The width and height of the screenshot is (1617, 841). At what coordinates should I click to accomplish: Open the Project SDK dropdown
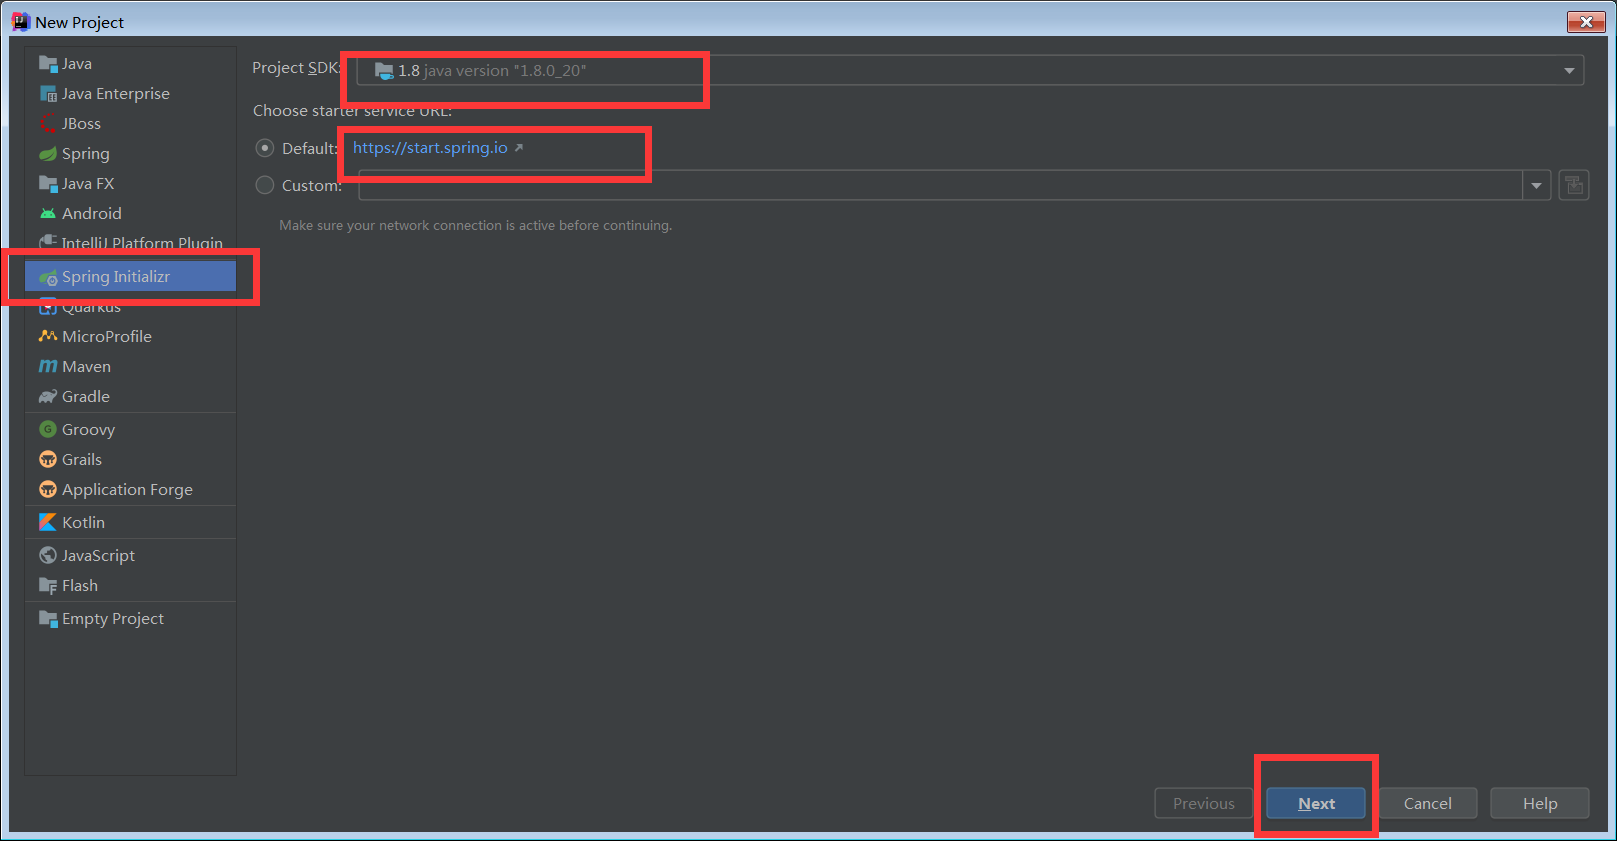[x=970, y=70]
